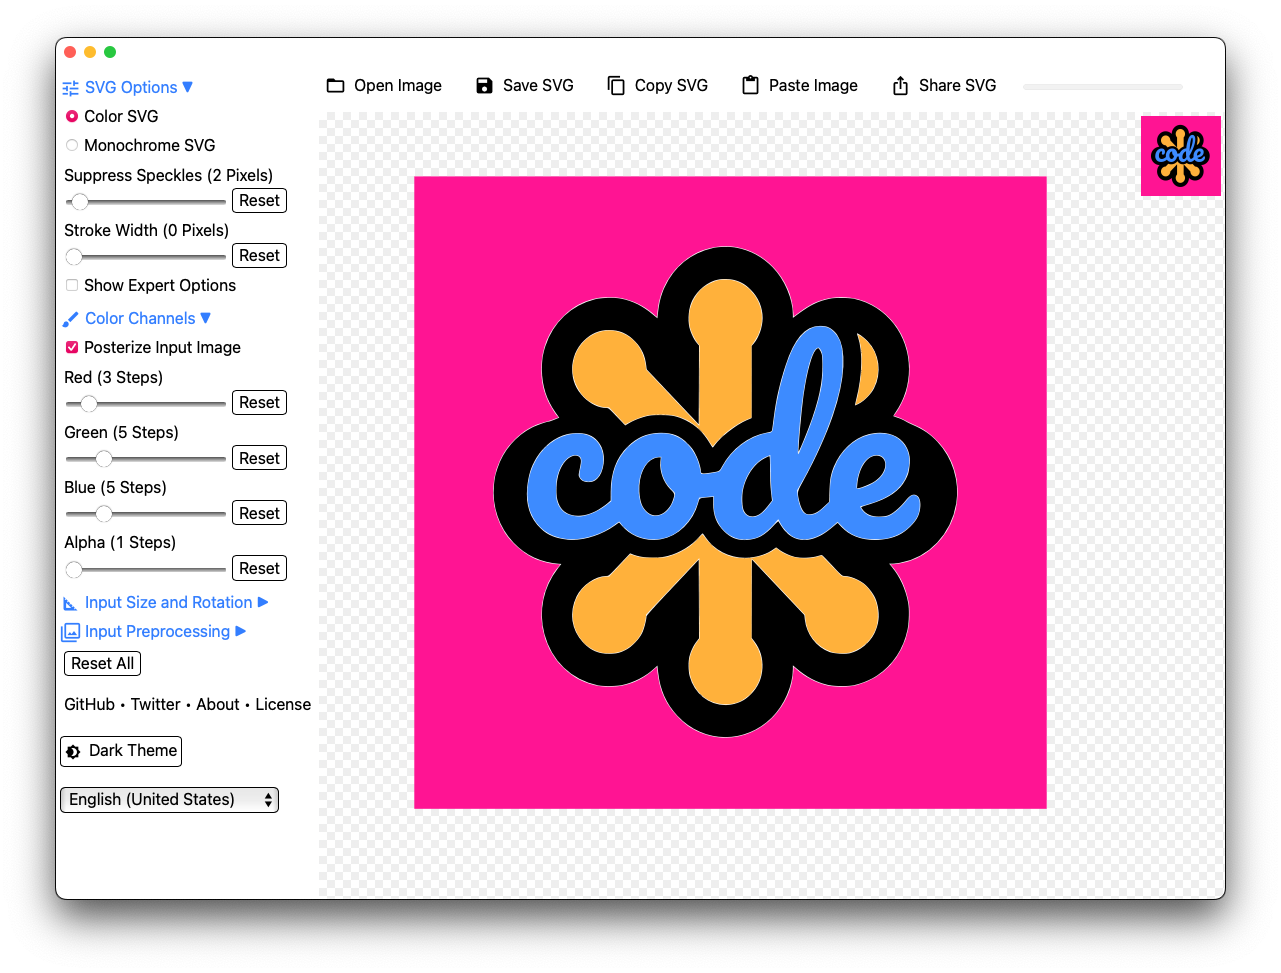The height and width of the screenshot is (973, 1281).
Task: Click the green maximize window button
Action: click(x=110, y=52)
